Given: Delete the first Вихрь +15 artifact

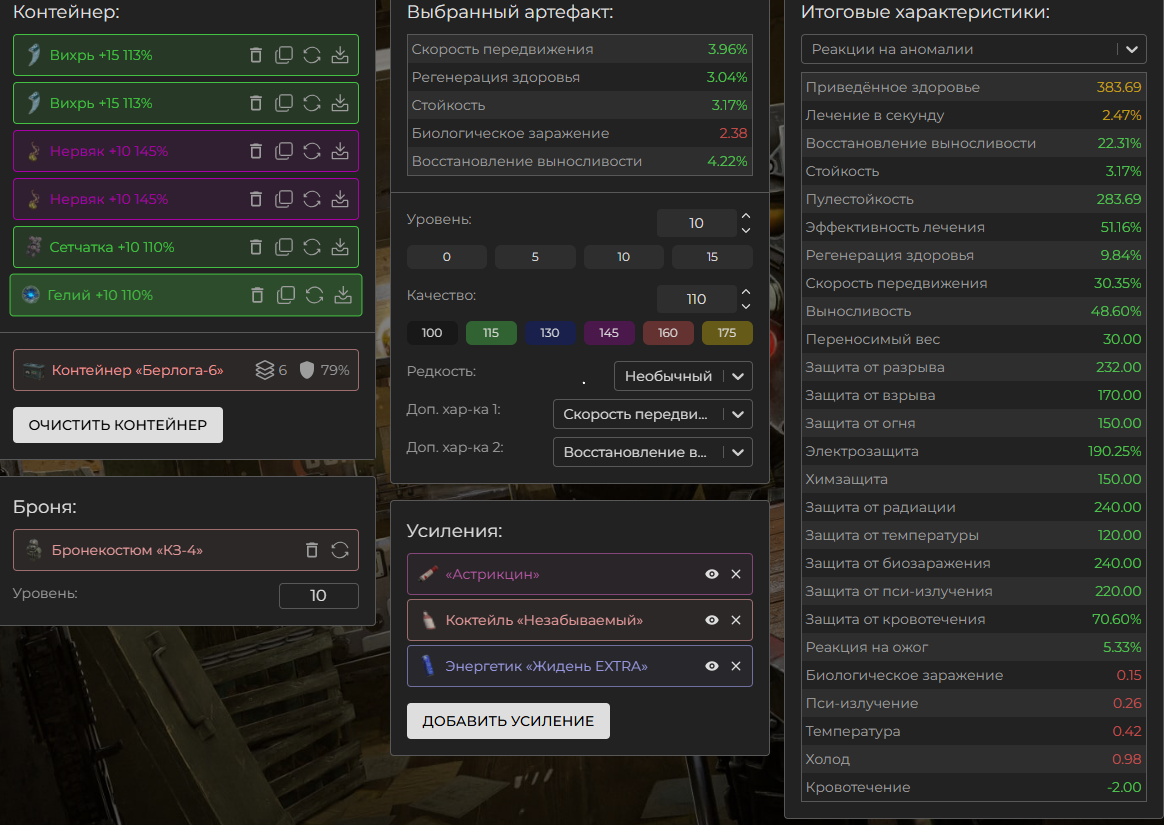Looking at the screenshot, I should (x=256, y=55).
